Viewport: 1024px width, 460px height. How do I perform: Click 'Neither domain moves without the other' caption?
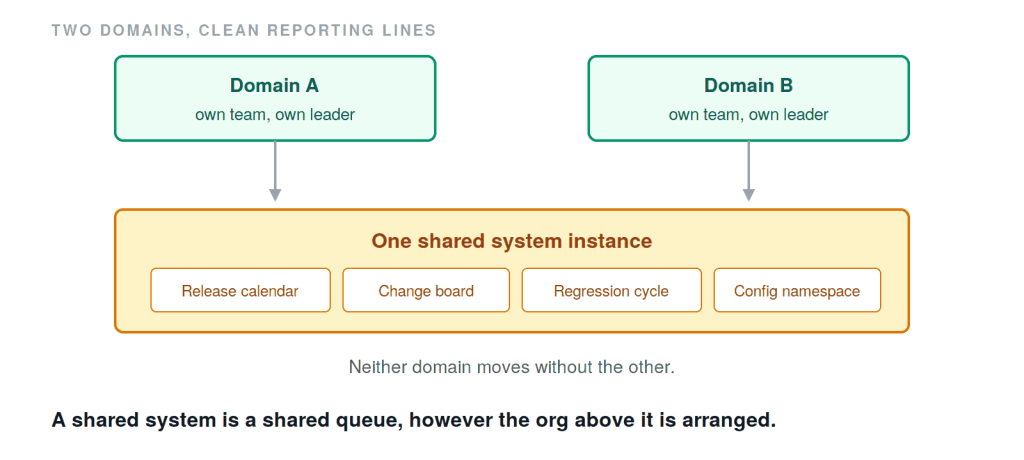tap(512, 367)
